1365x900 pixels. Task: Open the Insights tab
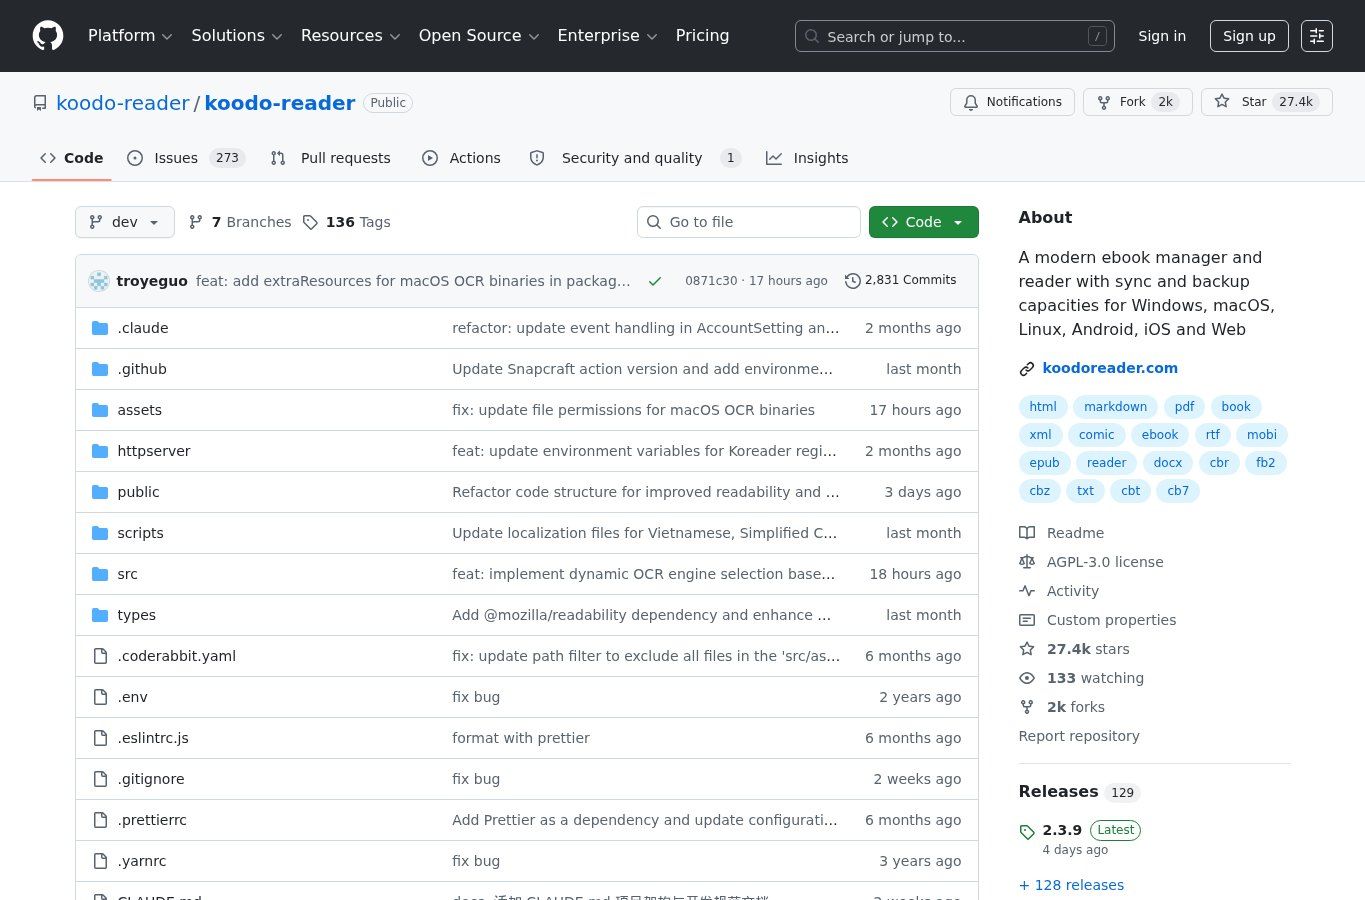(x=807, y=158)
